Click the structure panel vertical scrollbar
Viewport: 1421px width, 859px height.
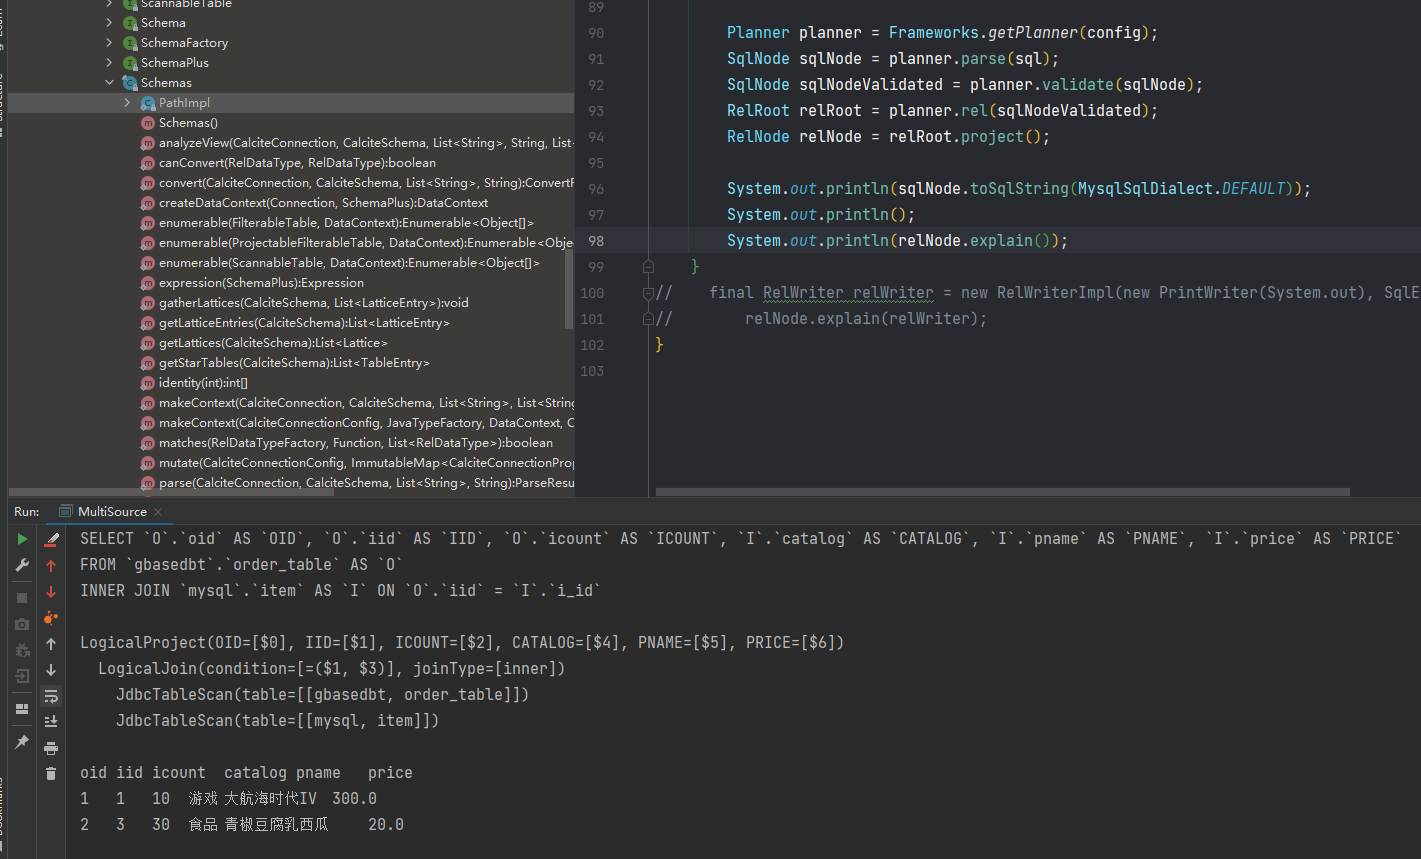[569, 288]
